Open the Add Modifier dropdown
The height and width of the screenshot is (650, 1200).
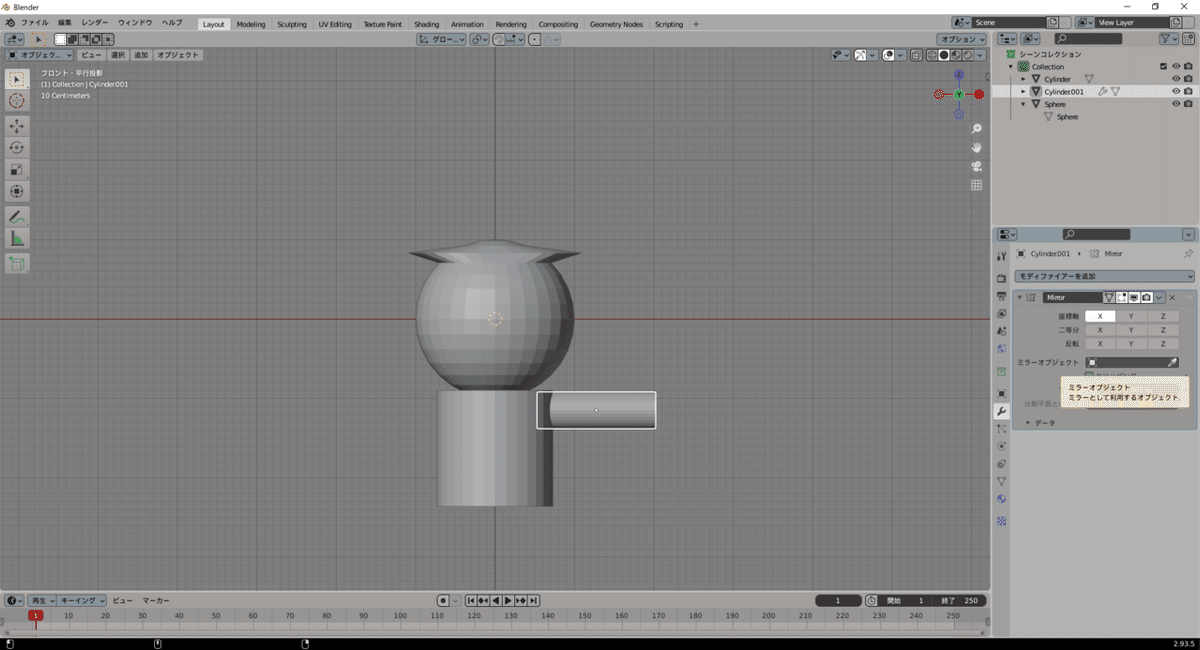tap(1104, 276)
